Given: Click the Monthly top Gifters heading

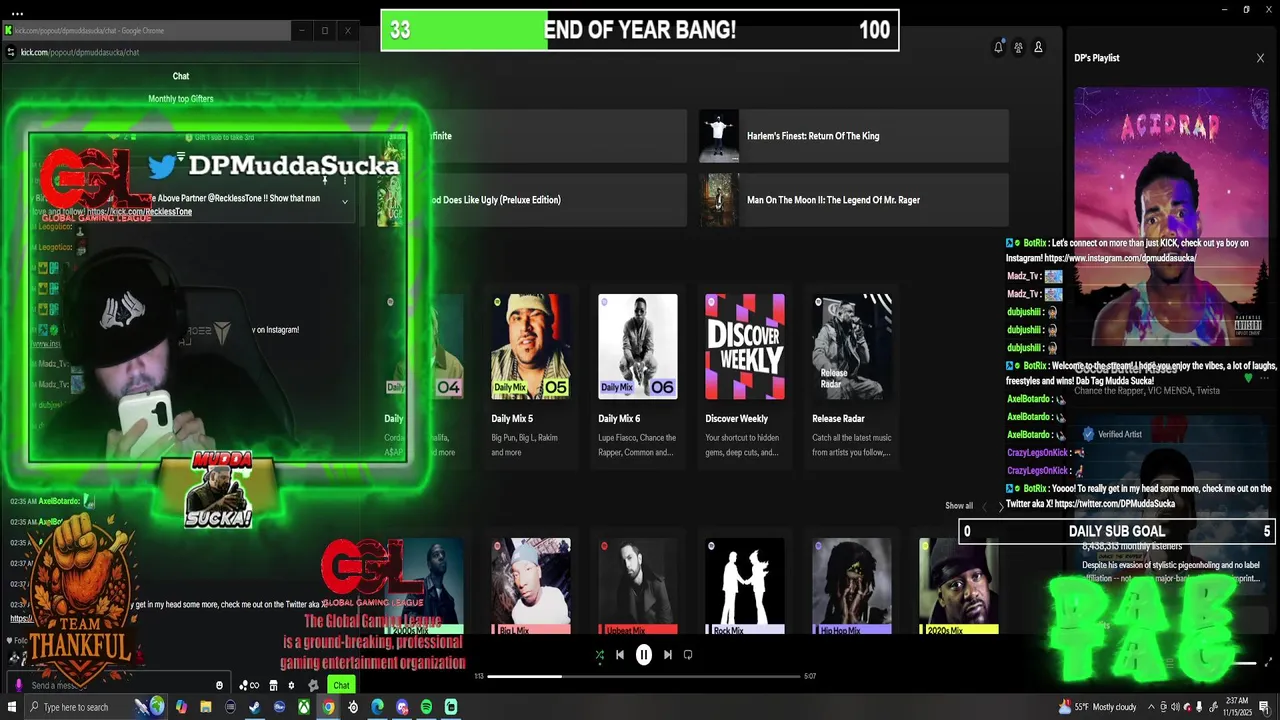Looking at the screenshot, I should [x=181, y=99].
